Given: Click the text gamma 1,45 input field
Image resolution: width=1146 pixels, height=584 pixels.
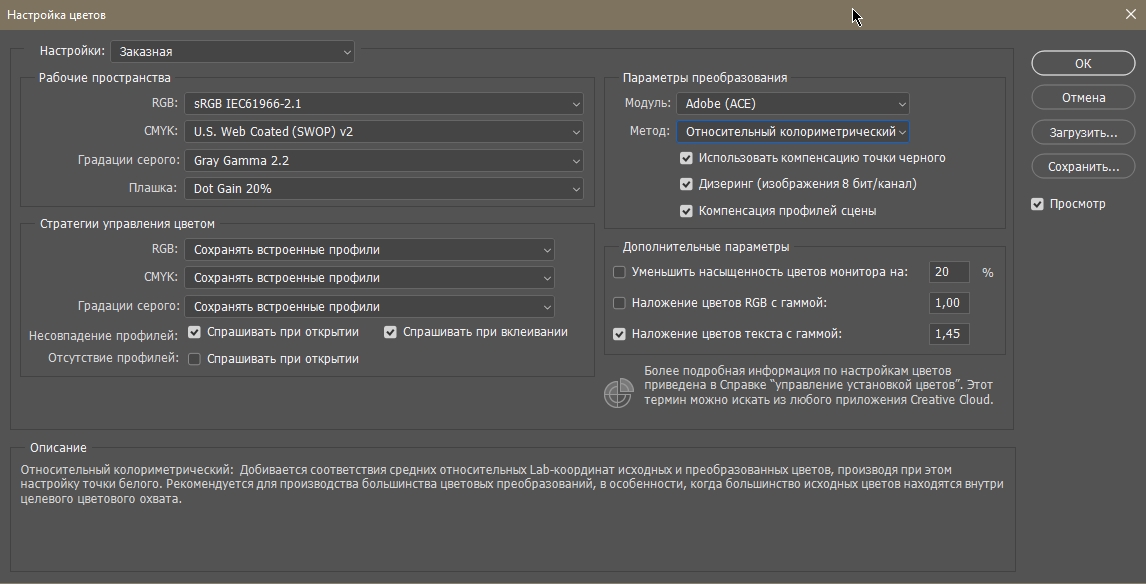Looking at the screenshot, I should (949, 334).
